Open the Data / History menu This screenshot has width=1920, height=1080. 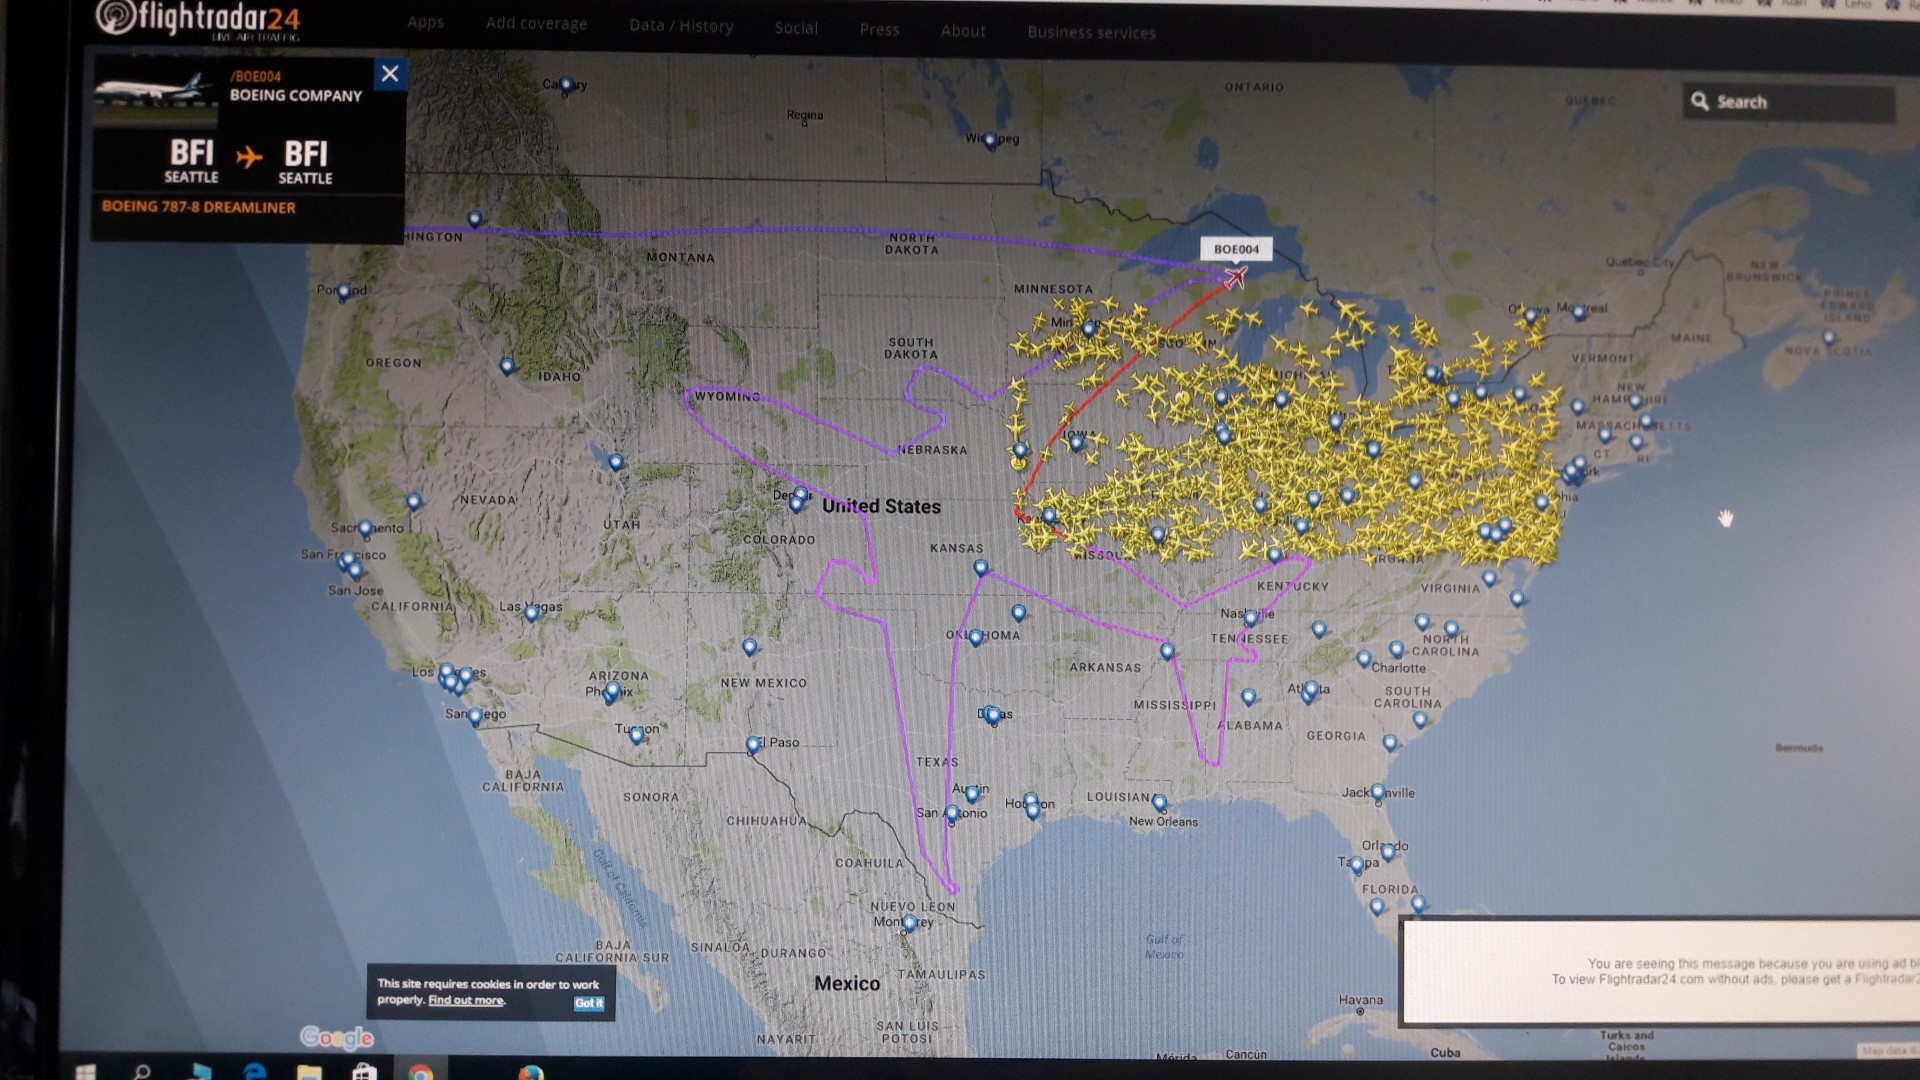pyautogui.click(x=681, y=26)
